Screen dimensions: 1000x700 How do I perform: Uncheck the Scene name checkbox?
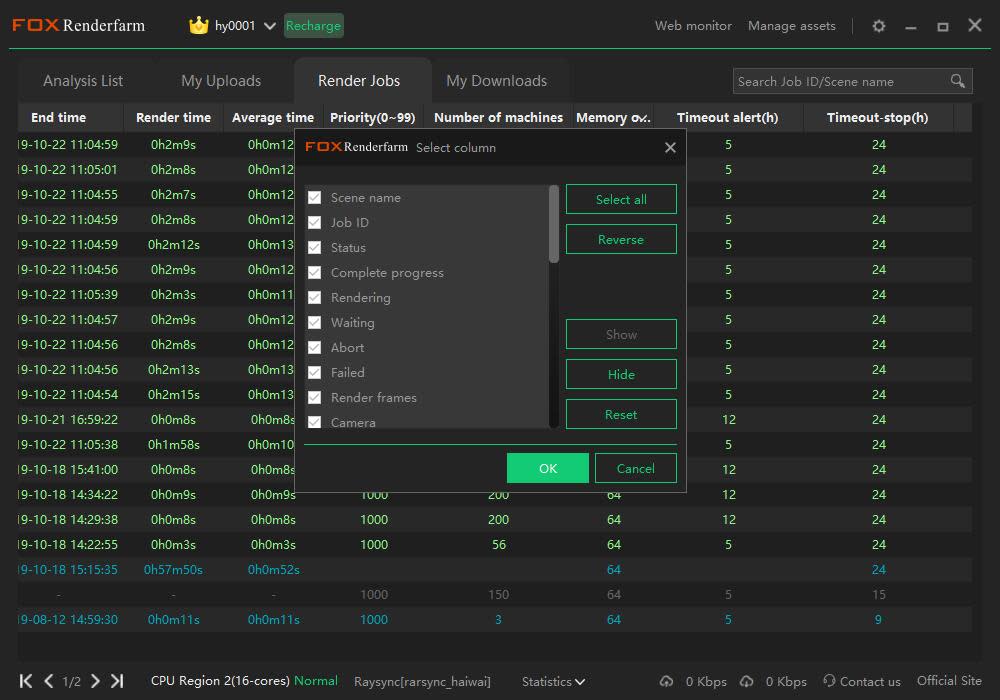315,198
